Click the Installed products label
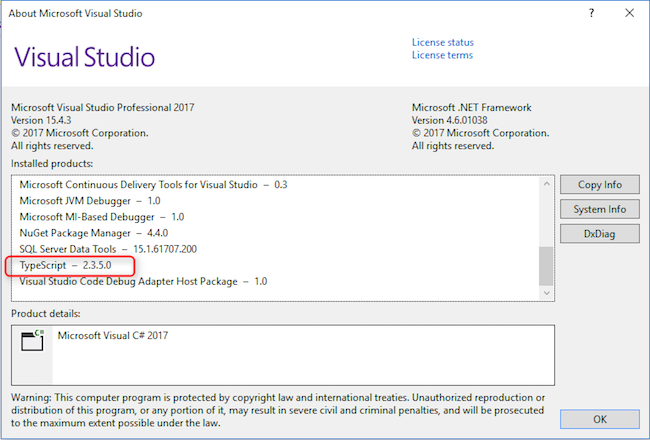The image size is (650, 440). [x=52, y=163]
